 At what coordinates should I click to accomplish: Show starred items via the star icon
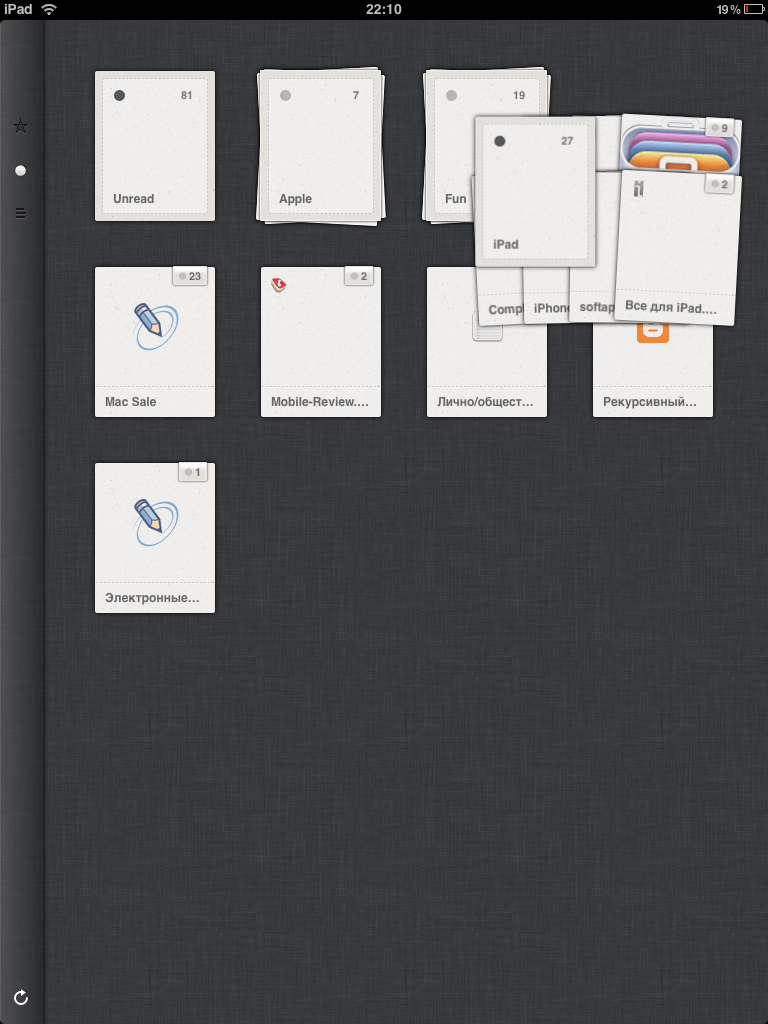point(20,126)
